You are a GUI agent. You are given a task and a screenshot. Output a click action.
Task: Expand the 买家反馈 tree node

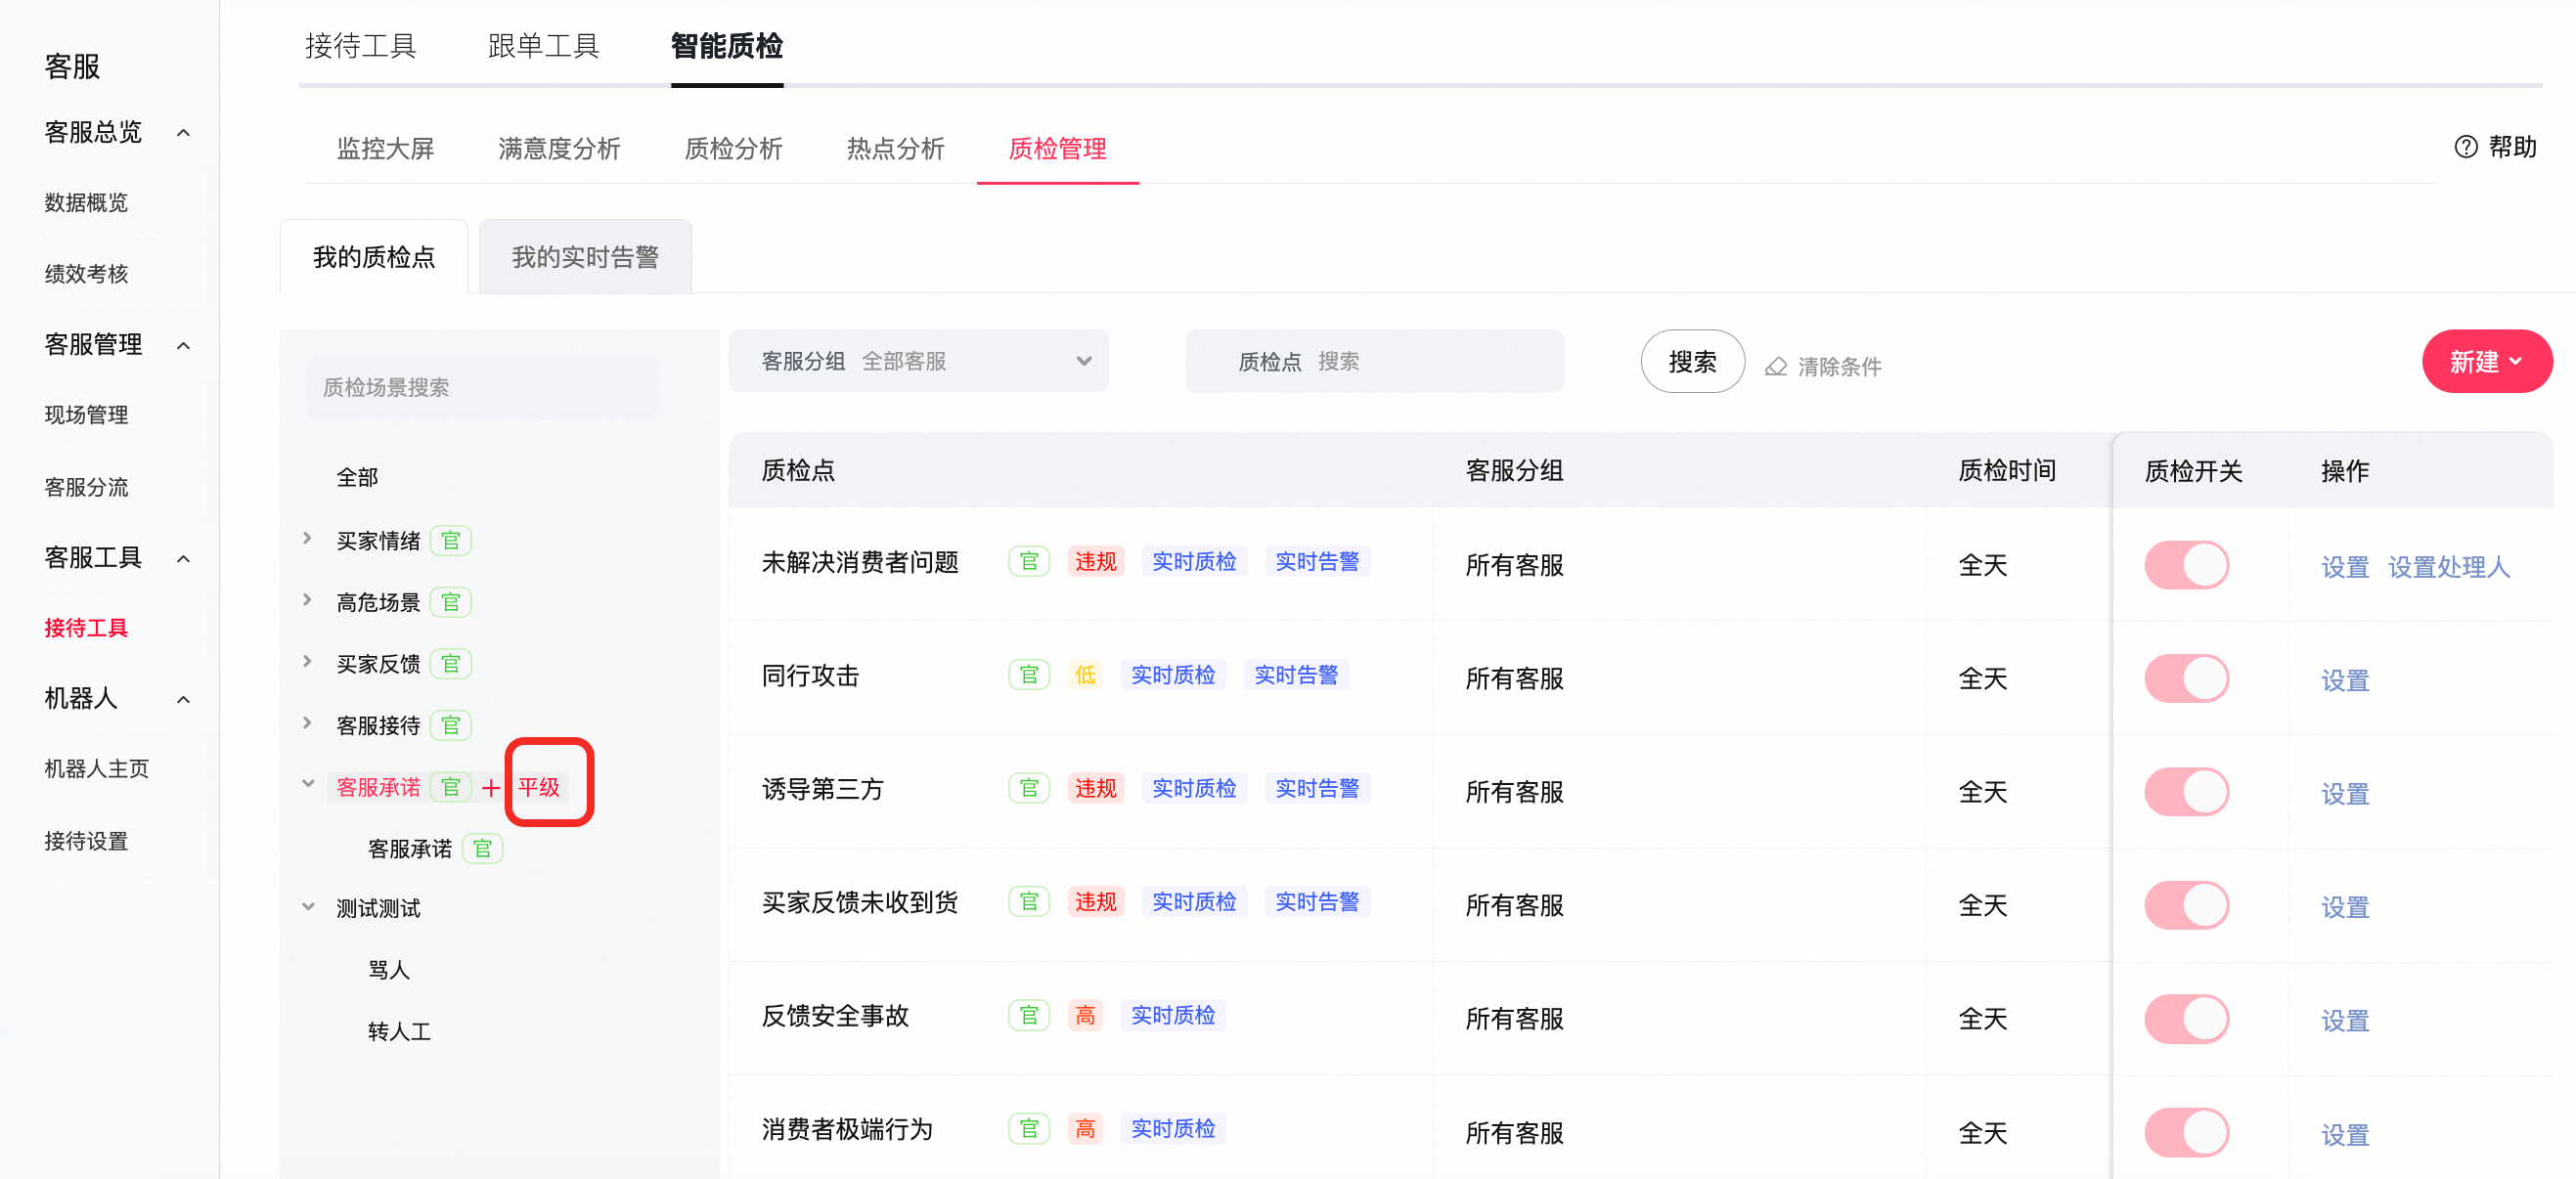tap(307, 662)
